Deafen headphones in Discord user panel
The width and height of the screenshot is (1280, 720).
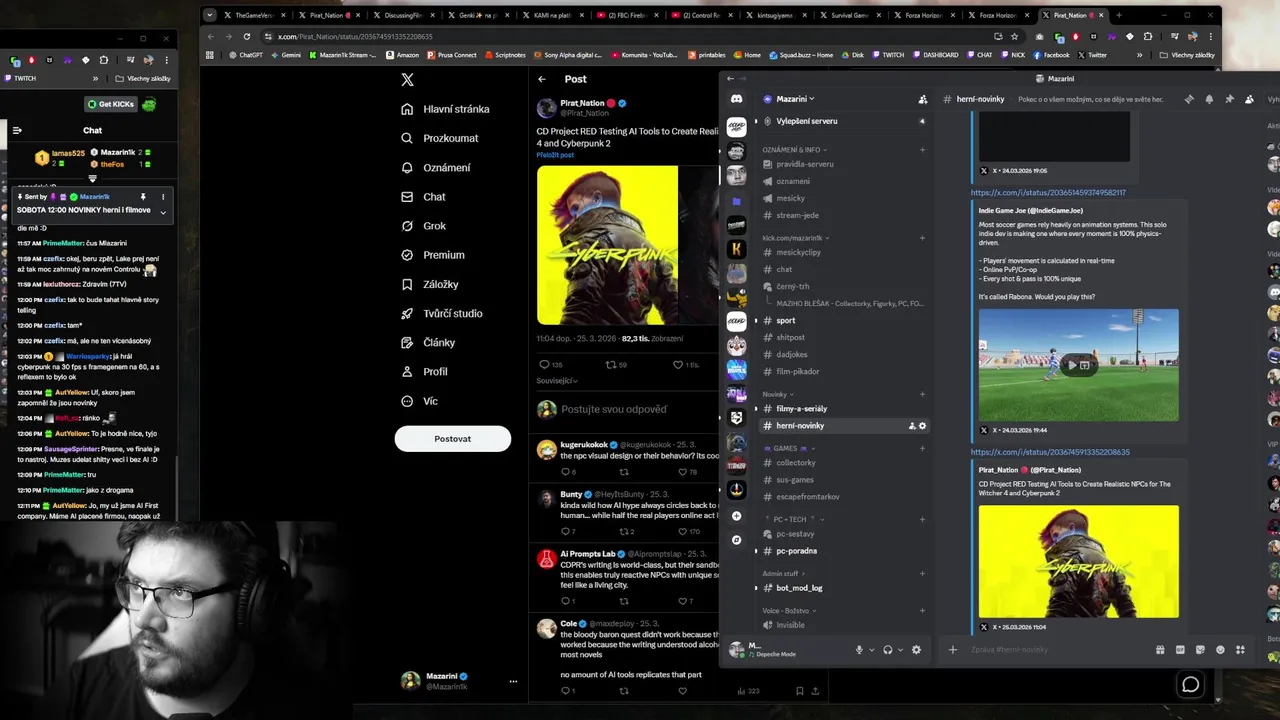click(887, 649)
